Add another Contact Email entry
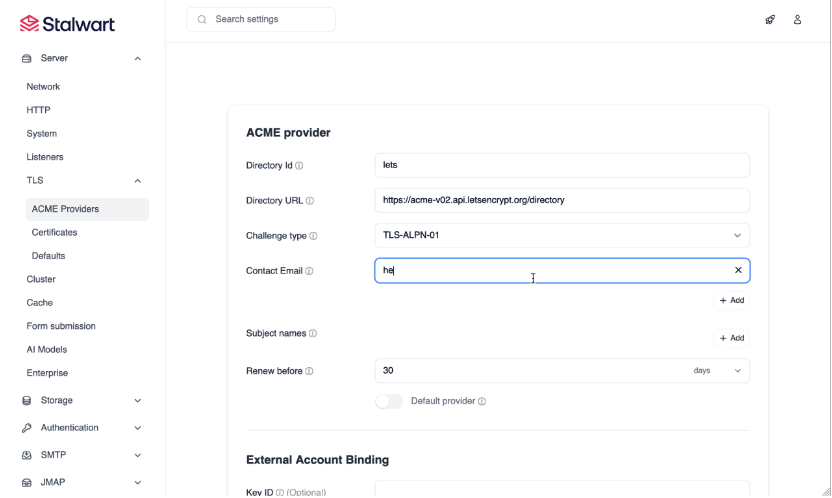832x498 pixels. coord(731,300)
